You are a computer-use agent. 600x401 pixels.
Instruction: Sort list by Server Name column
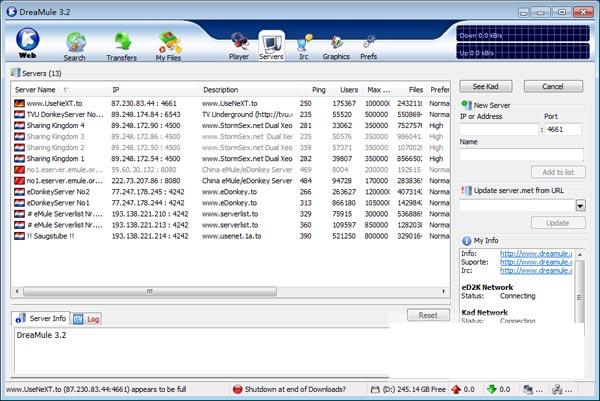(x=40, y=90)
